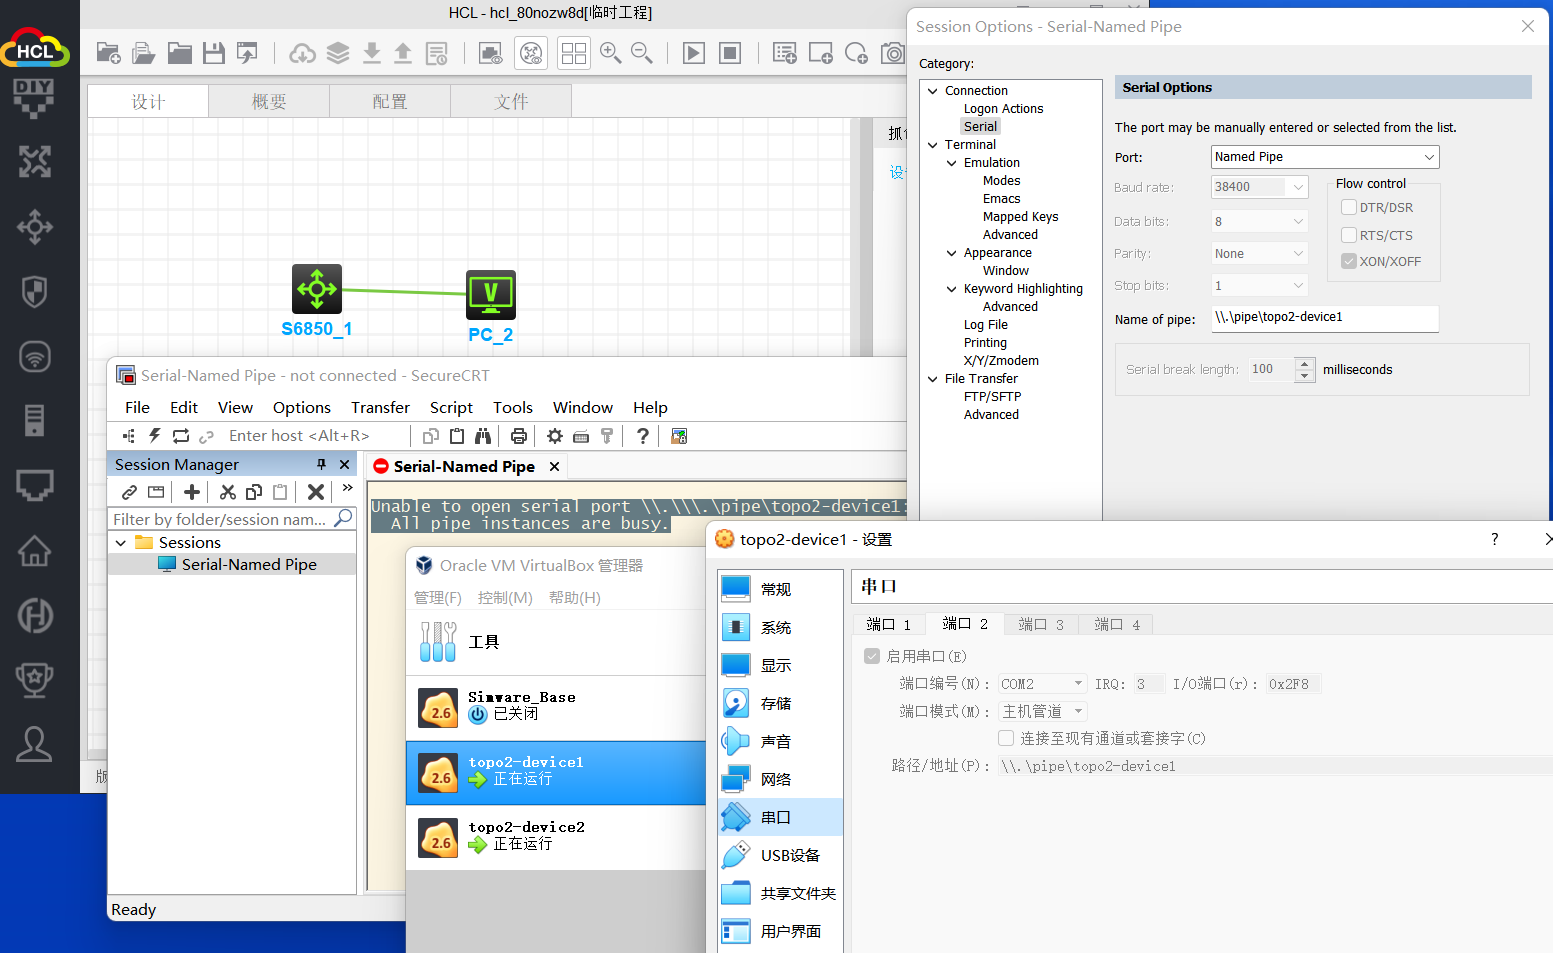The height and width of the screenshot is (953, 1553).
Task: Select Simware_Base VM in VirtualBox list
Action: (556, 707)
